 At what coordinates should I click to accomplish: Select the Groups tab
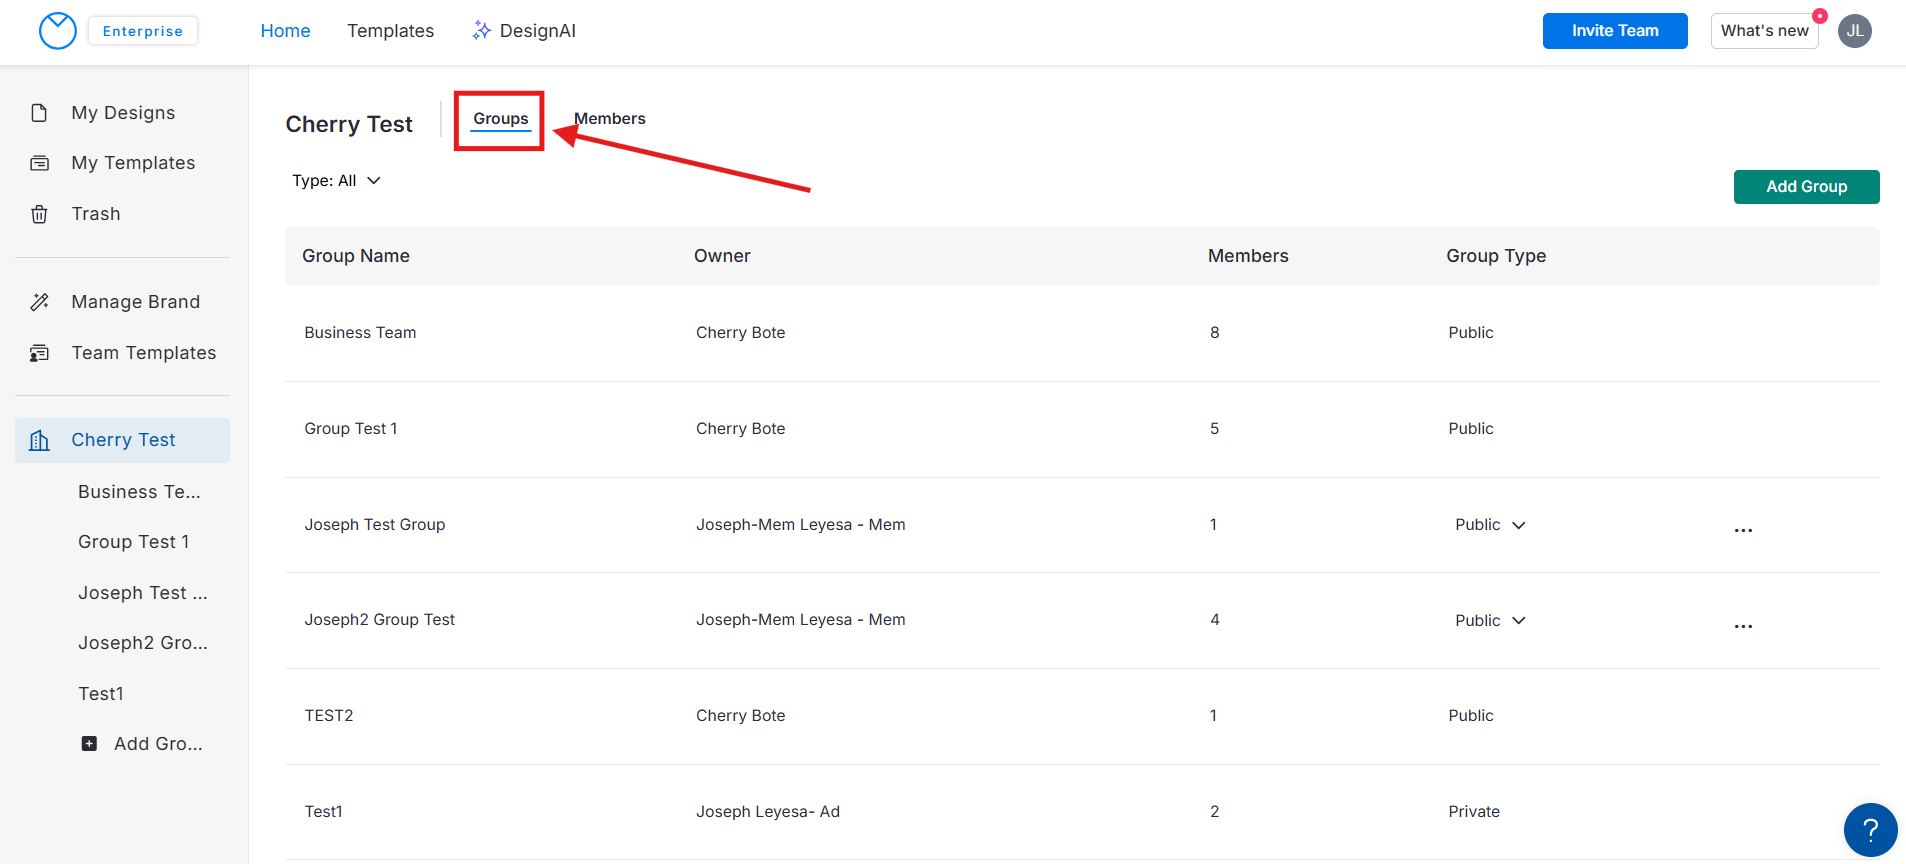click(500, 119)
